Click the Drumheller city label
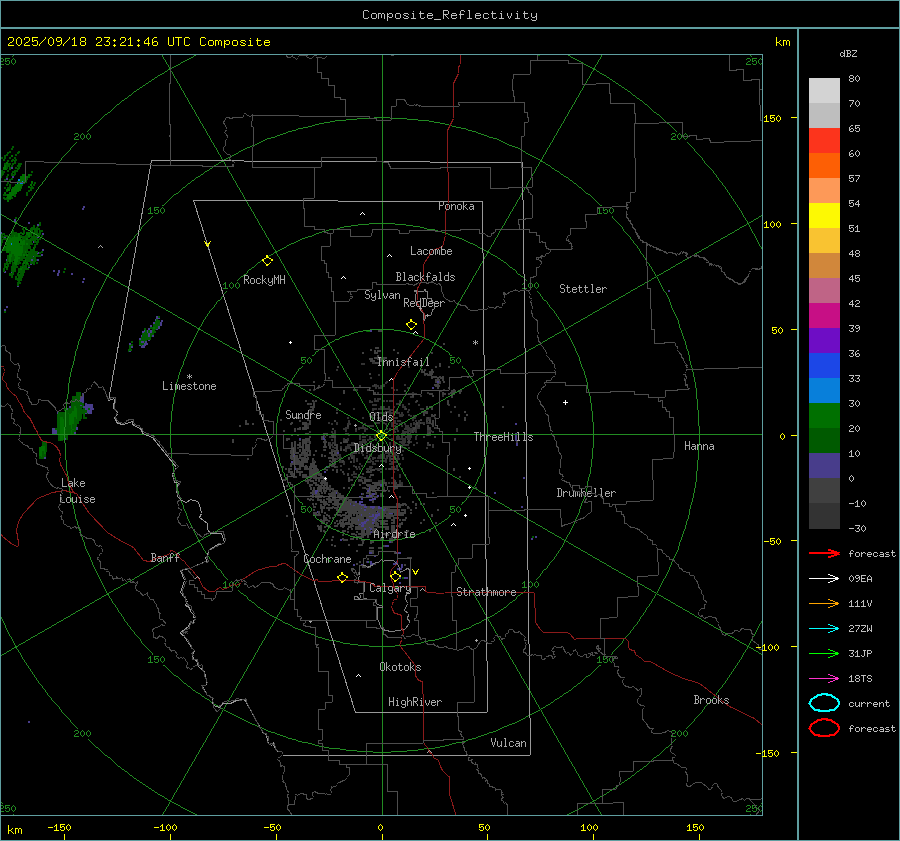The width and height of the screenshot is (900, 841). [586, 493]
